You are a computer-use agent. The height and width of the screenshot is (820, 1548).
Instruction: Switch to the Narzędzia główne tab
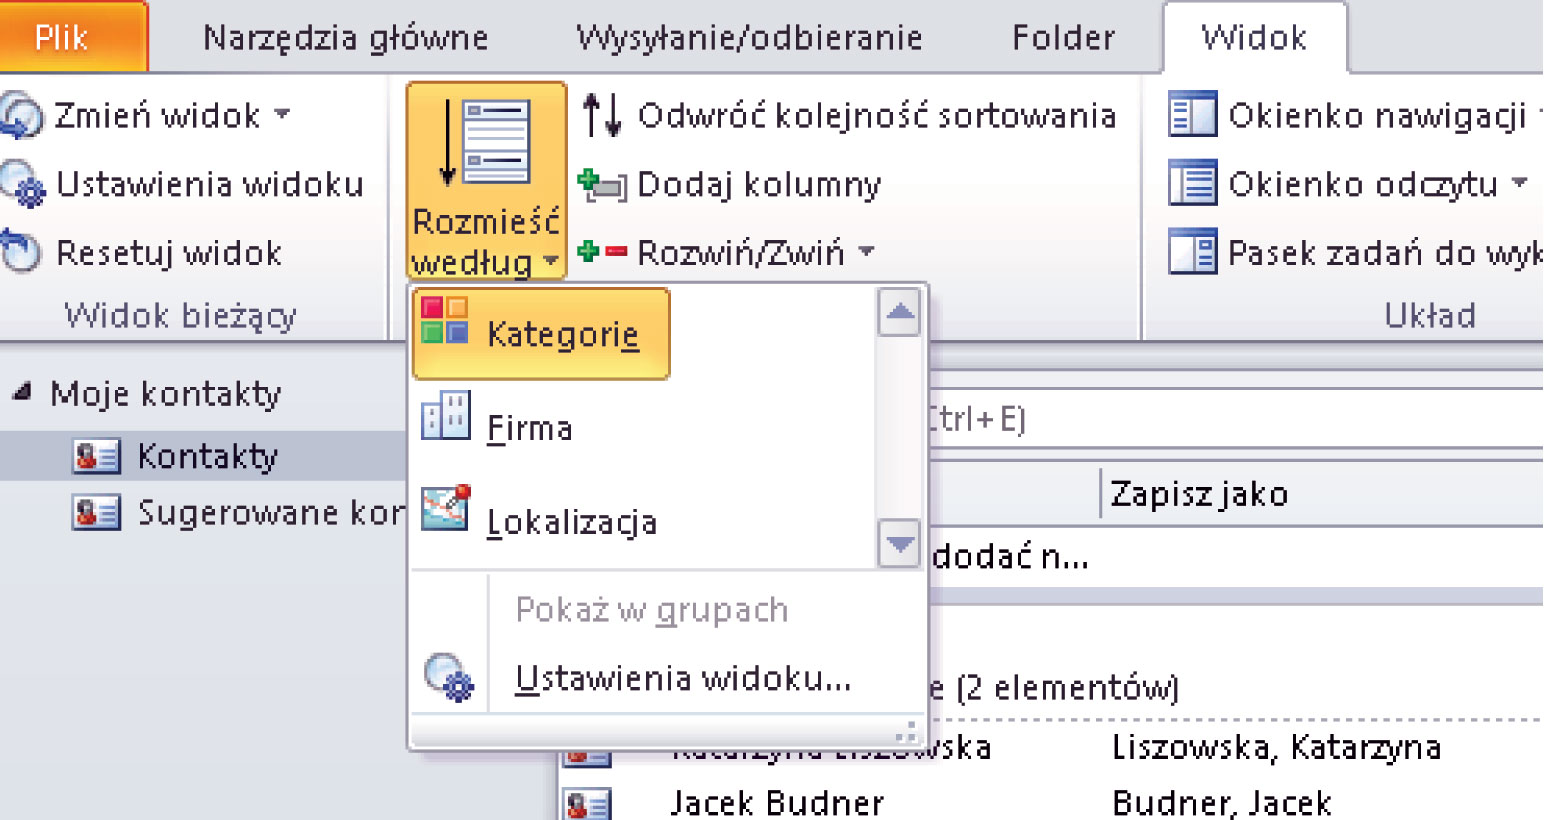coord(345,38)
